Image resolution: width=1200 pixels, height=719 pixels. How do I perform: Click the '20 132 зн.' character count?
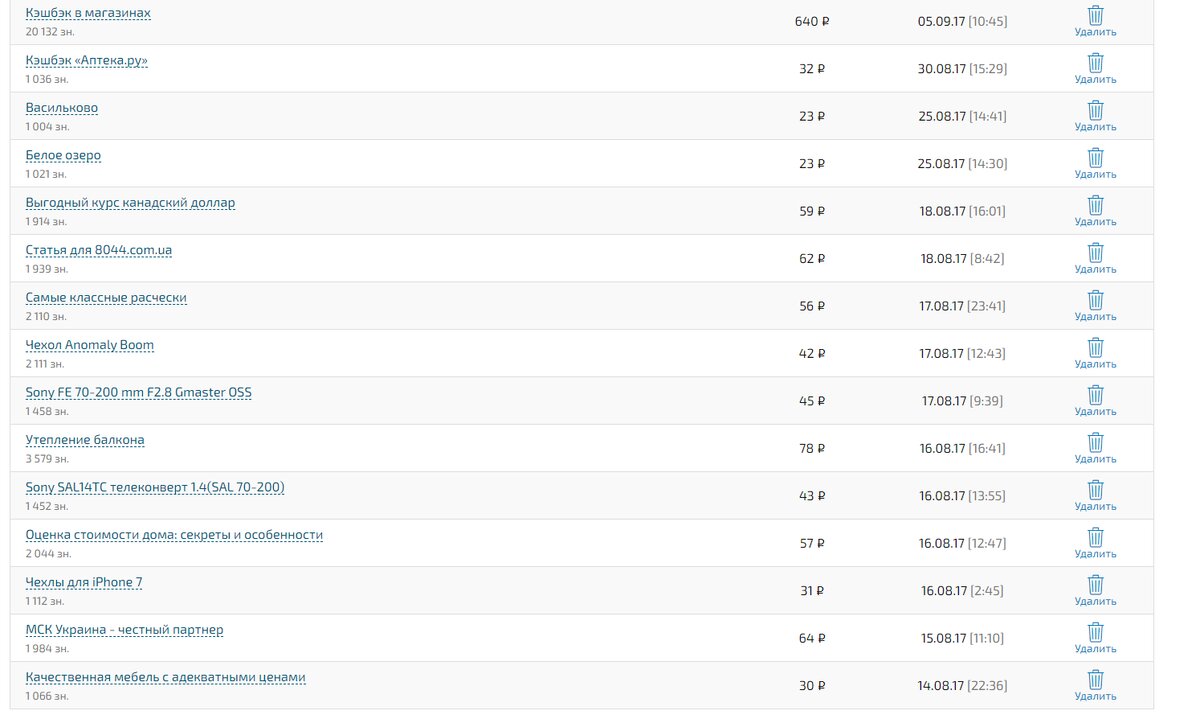point(50,32)
